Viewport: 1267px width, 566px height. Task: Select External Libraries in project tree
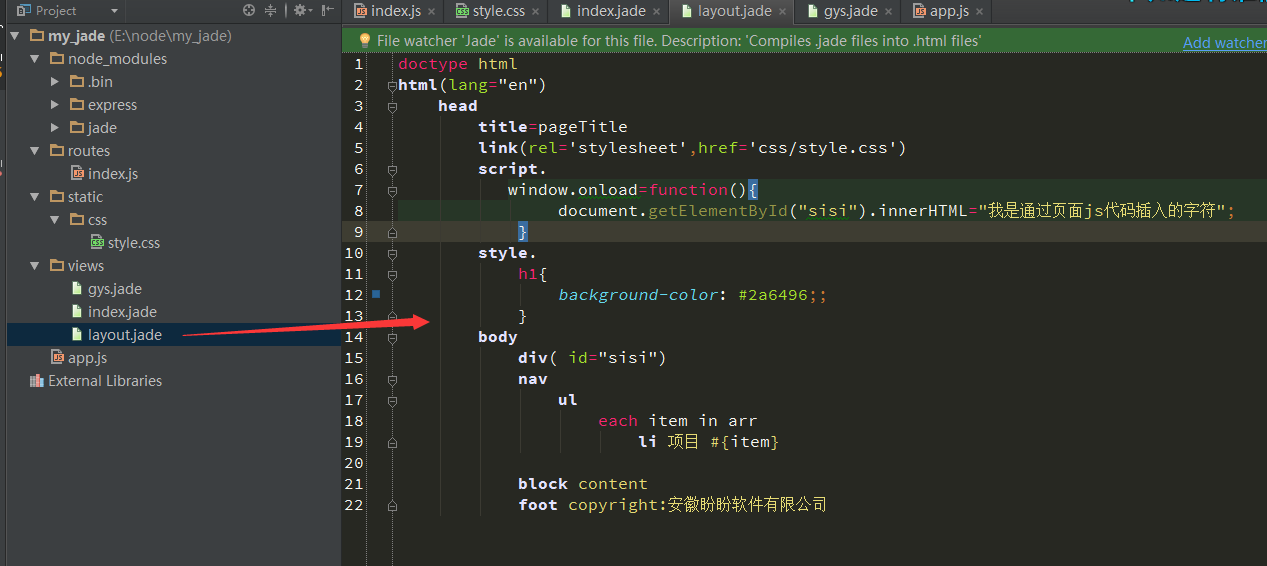coord(104,381)
